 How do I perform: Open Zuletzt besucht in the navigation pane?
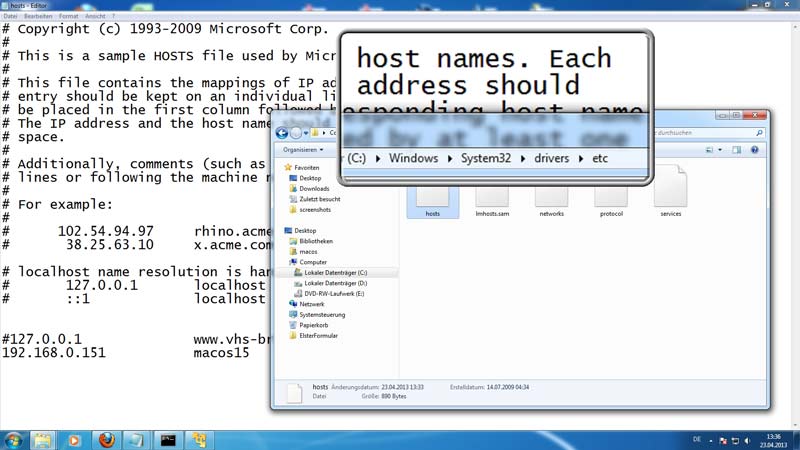(x=315, y=199)
